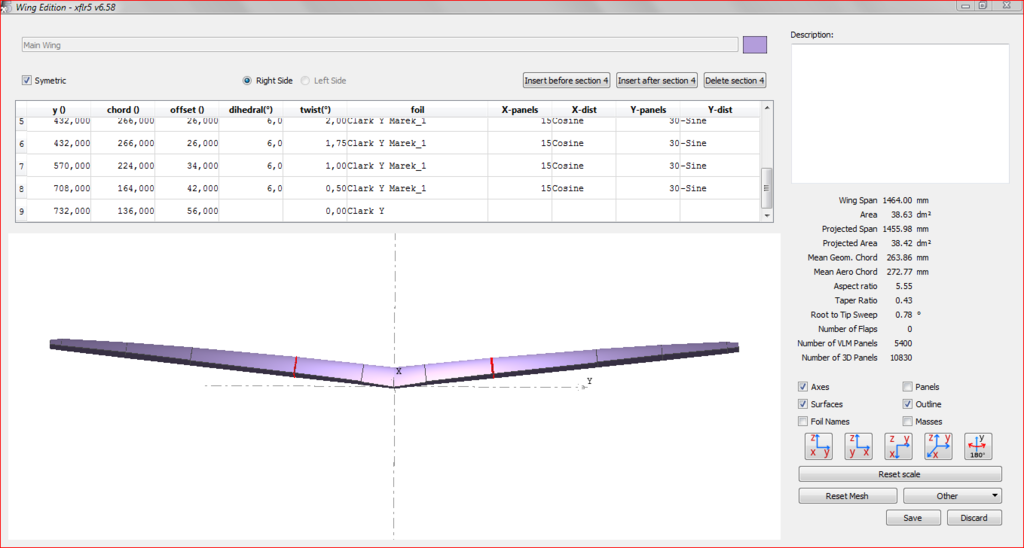This screenshot has width=1024, height=548.
Task: Open the purple wing color swatch
Action: [x=755, y=45]
